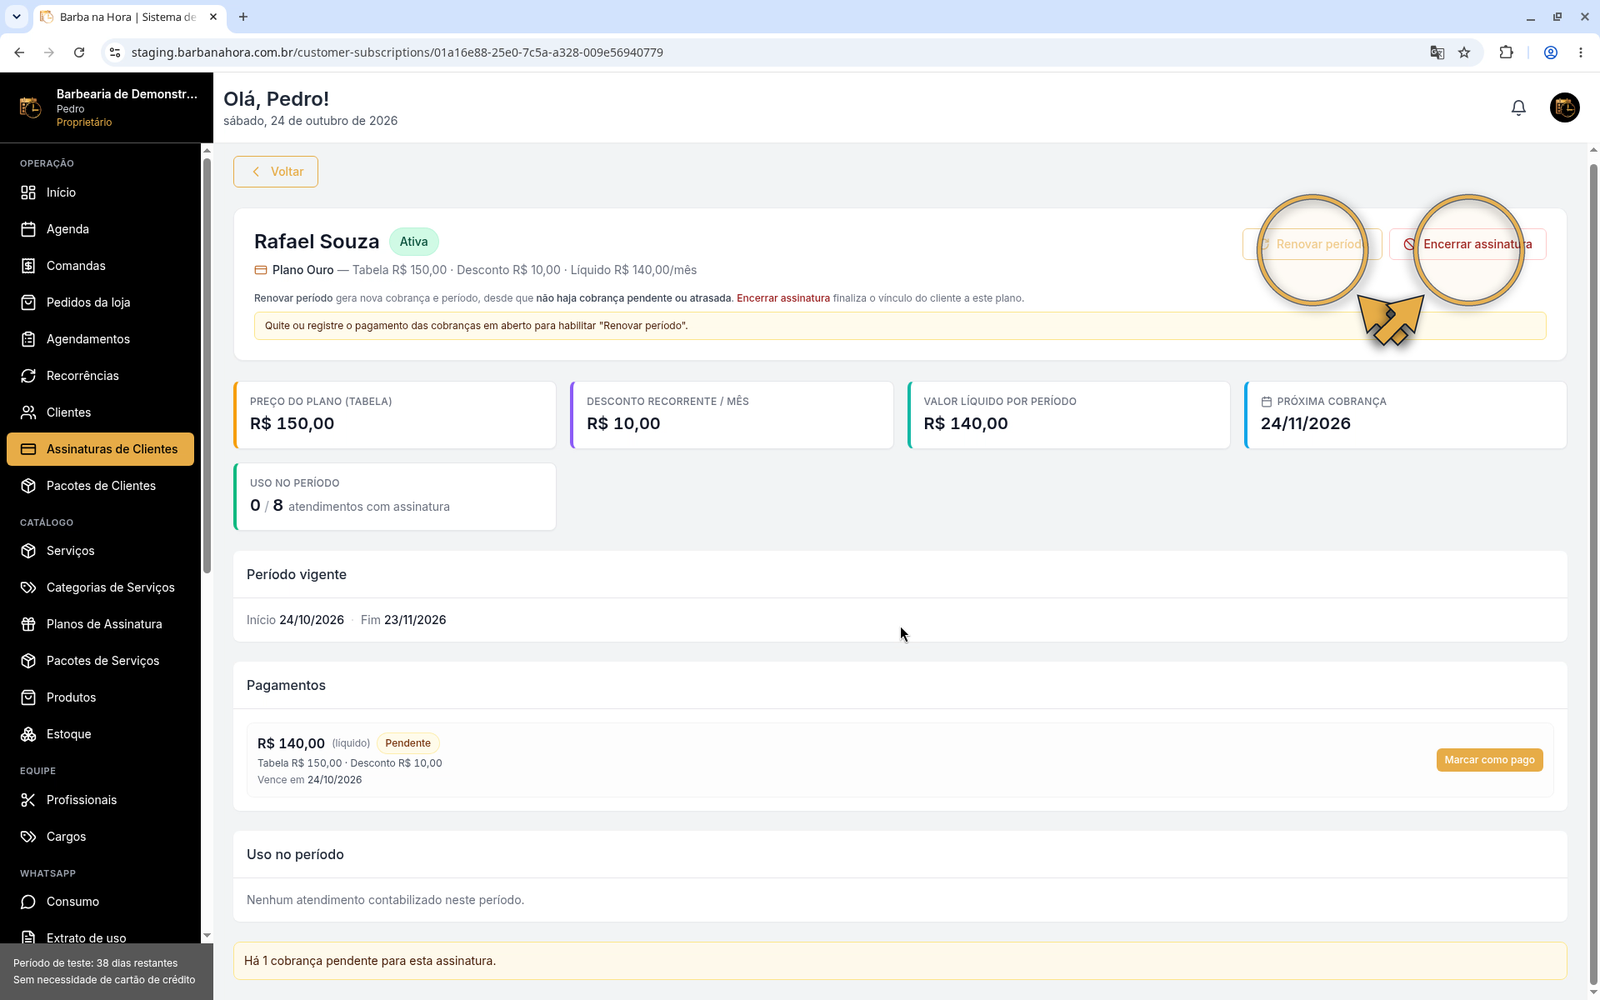Open Agenda calendar icon in sidebar

click(x=28, y=229)
